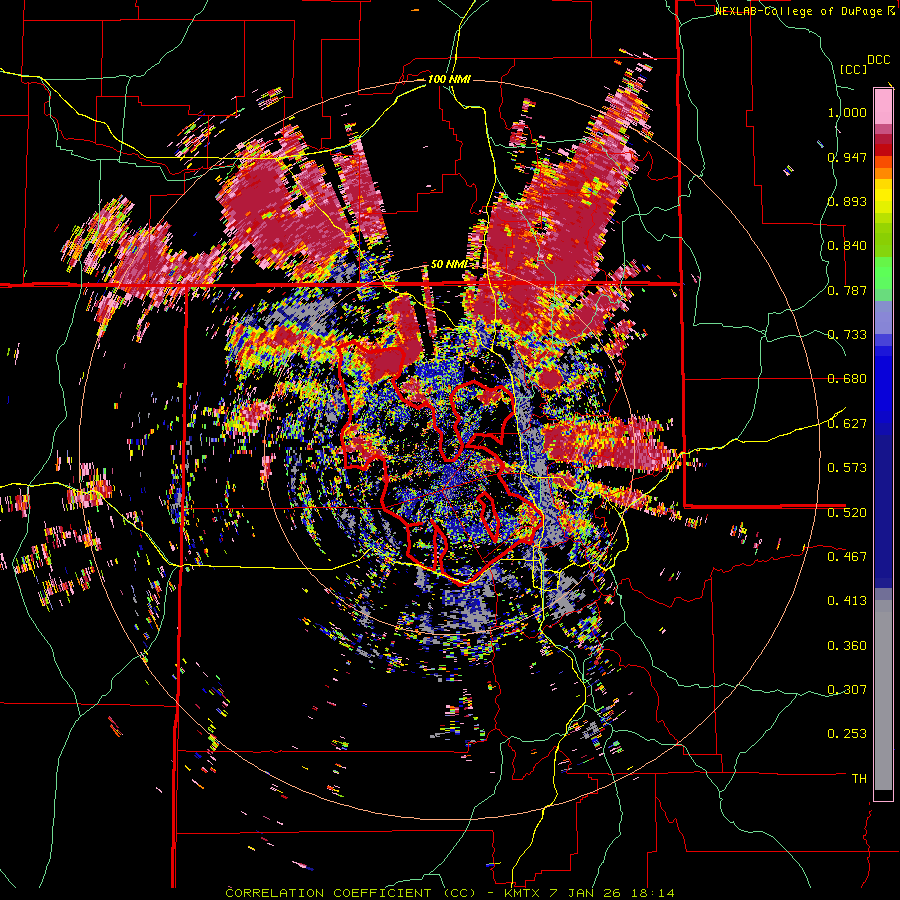Screen dimensions: 900x900
Task: Click the 100 NMI range ring label
Action: click(x=449, y=79)
